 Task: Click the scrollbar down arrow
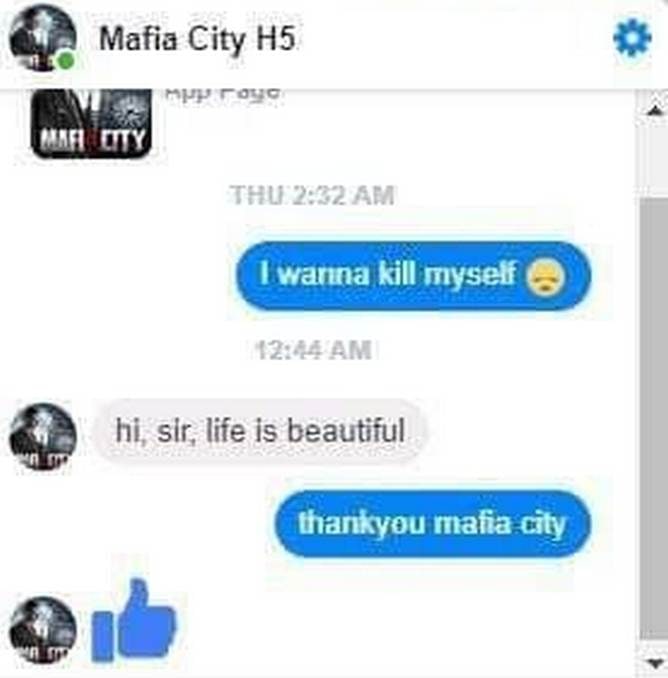click(x=655, y=662)
